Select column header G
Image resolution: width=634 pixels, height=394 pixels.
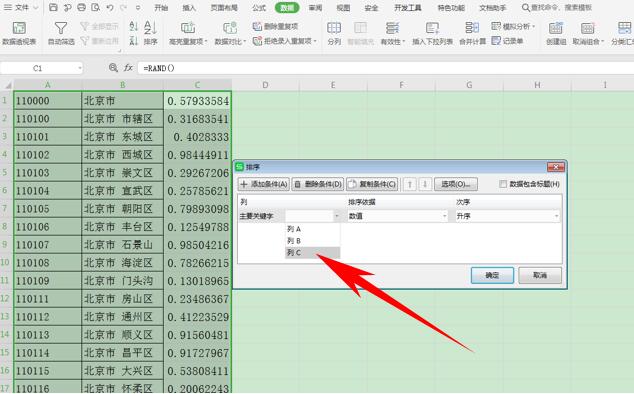pos(469,85)
